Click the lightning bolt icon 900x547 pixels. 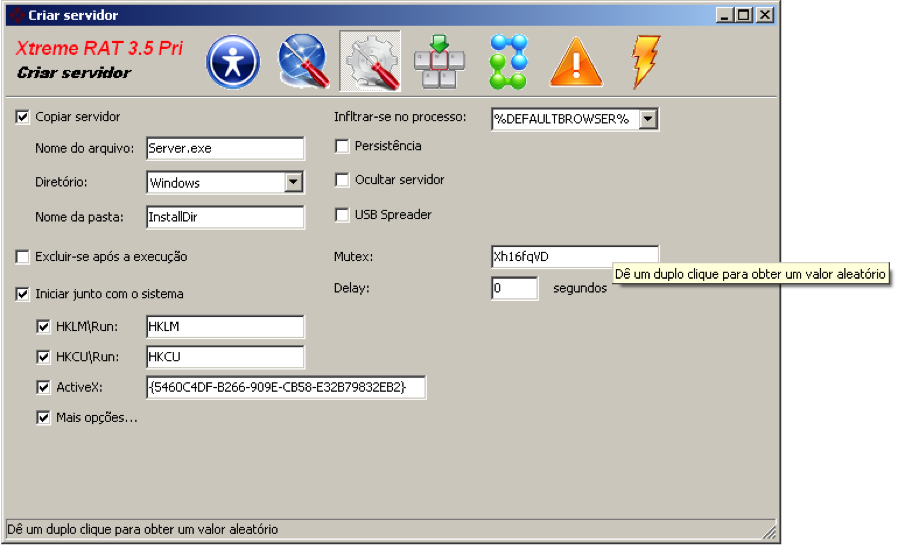click(646, 61)
